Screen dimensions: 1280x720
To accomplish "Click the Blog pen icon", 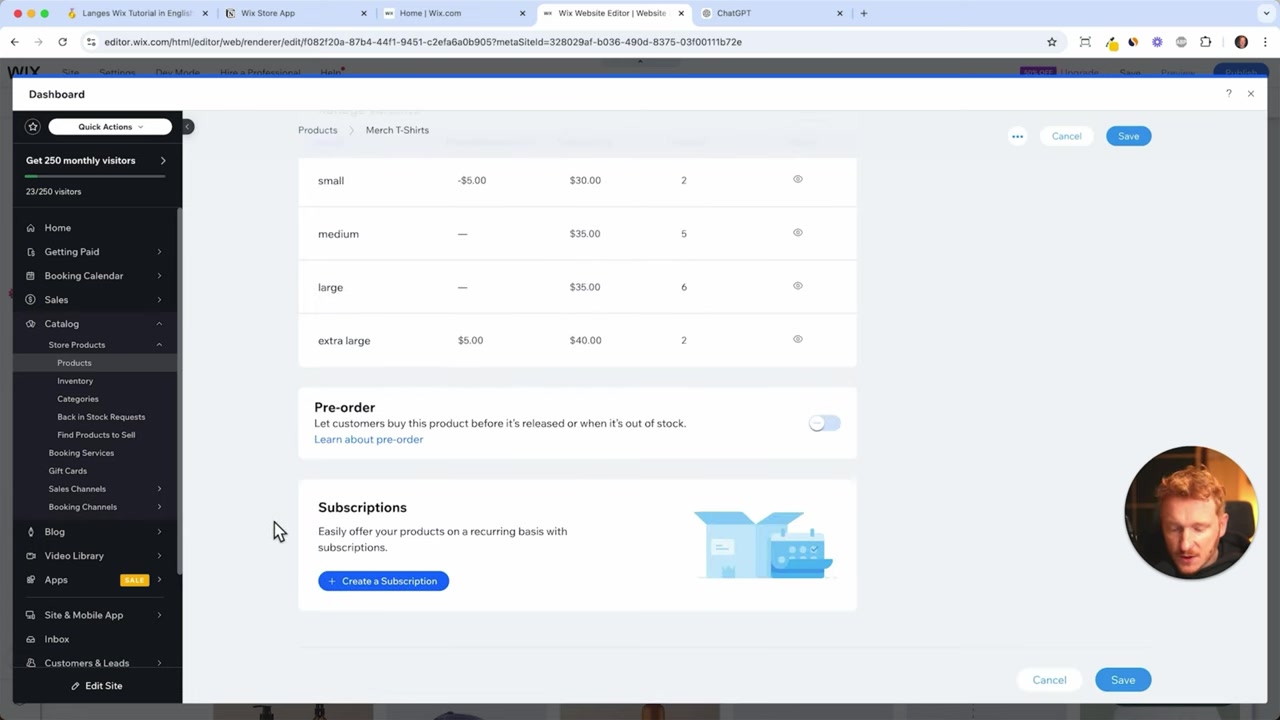I will [31, 532].
